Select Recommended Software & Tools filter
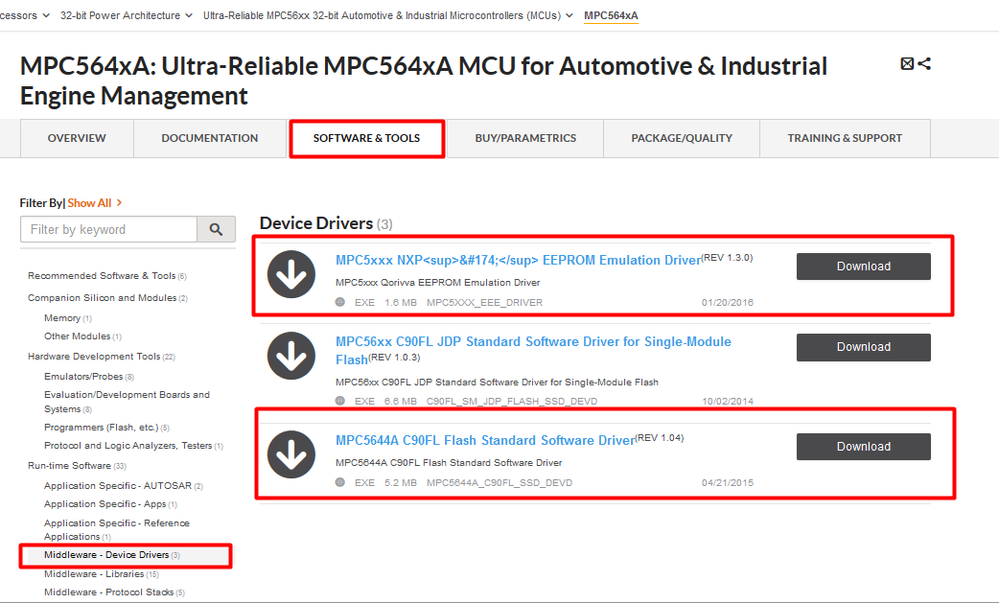 pyautogui.click(x=102, y=276)
